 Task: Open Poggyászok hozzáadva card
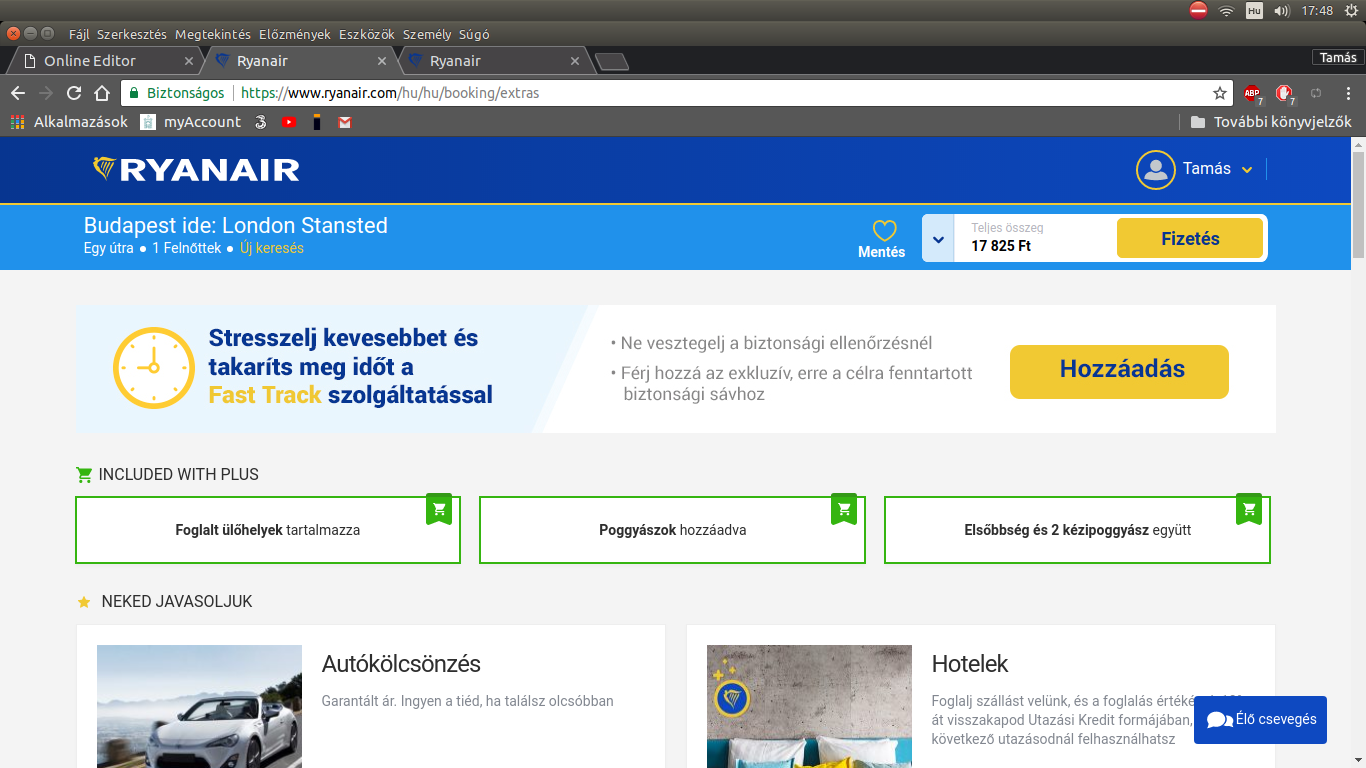[x=672, y=530]
